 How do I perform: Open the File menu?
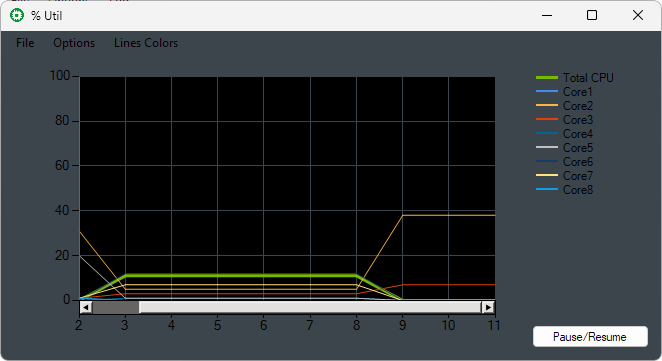tap(25, 43)
